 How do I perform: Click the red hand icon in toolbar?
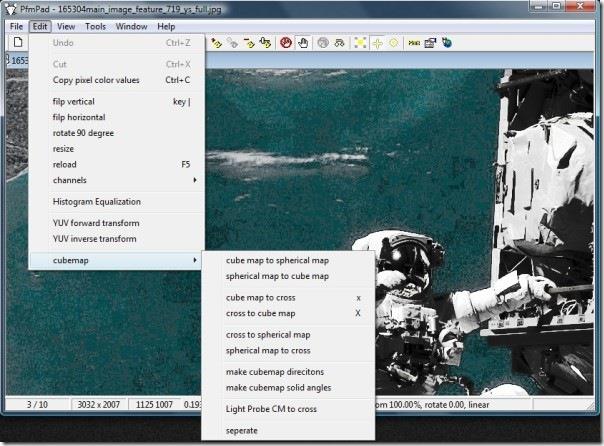(285, 43)
